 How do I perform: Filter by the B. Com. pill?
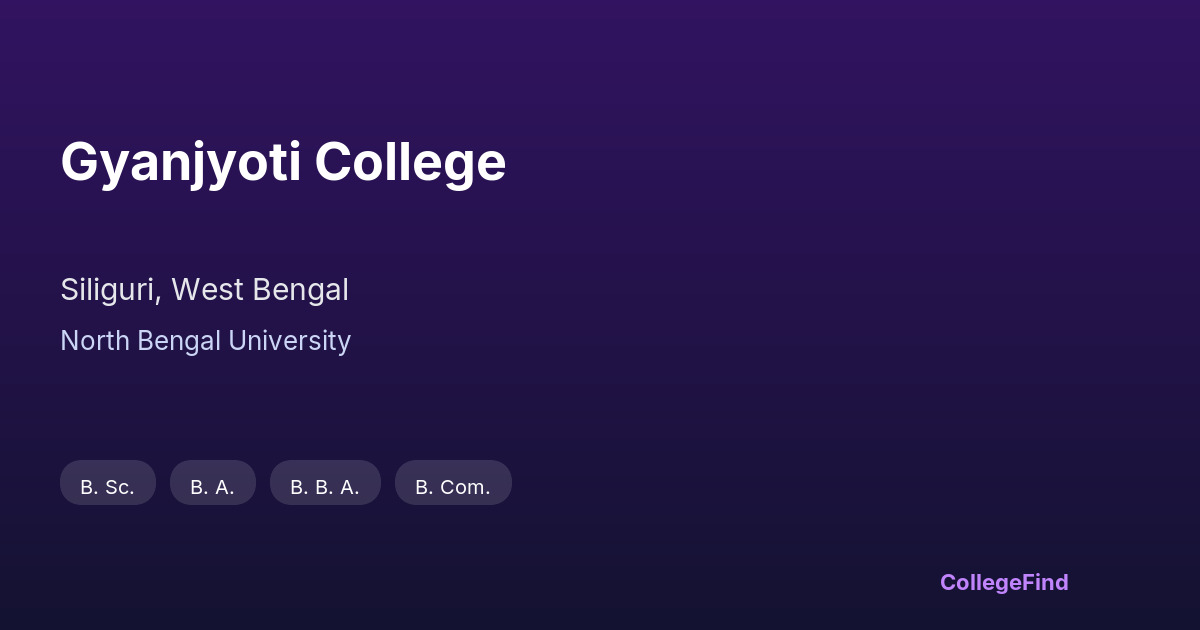pyautogui.click(x=453, y=484)
